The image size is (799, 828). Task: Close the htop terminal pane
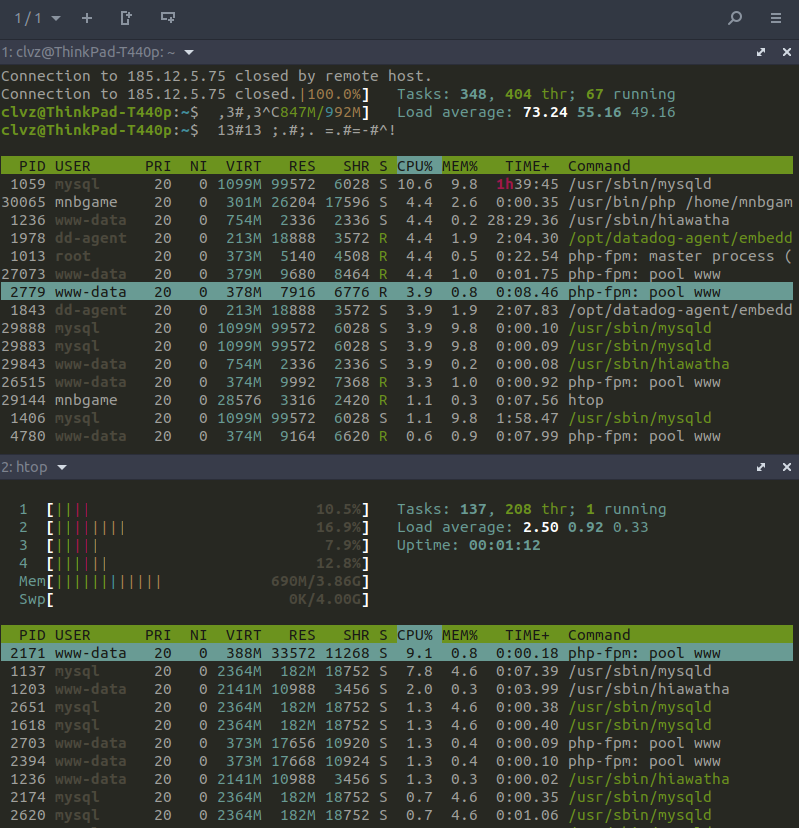[787, 467]
